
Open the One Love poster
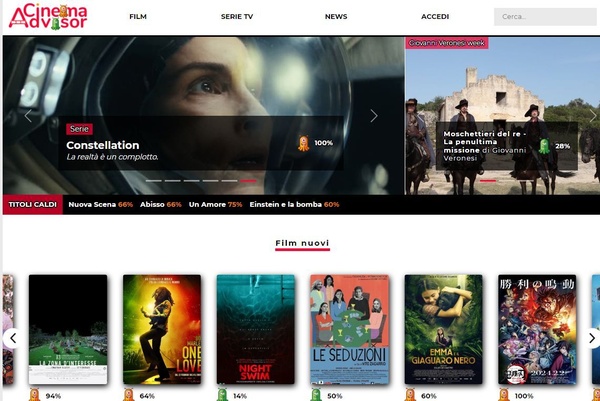coord(162,329)
